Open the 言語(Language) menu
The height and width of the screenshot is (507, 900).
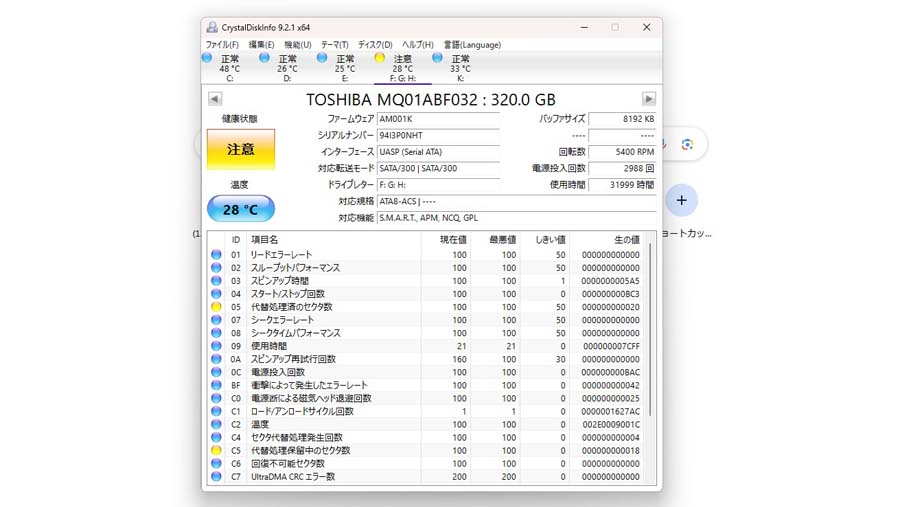tap(472, 44)
